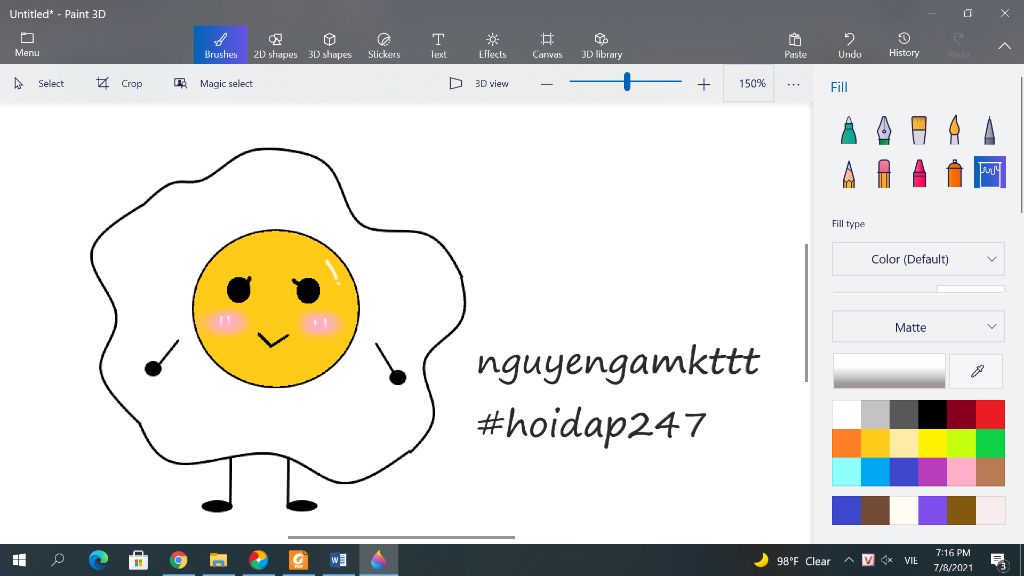Image resolution: width=1024 pixels, height=576 pixels.
Task: Open the 7:16 PM clock and calendar
Action: pyautogui.click(x=953, y=560)
